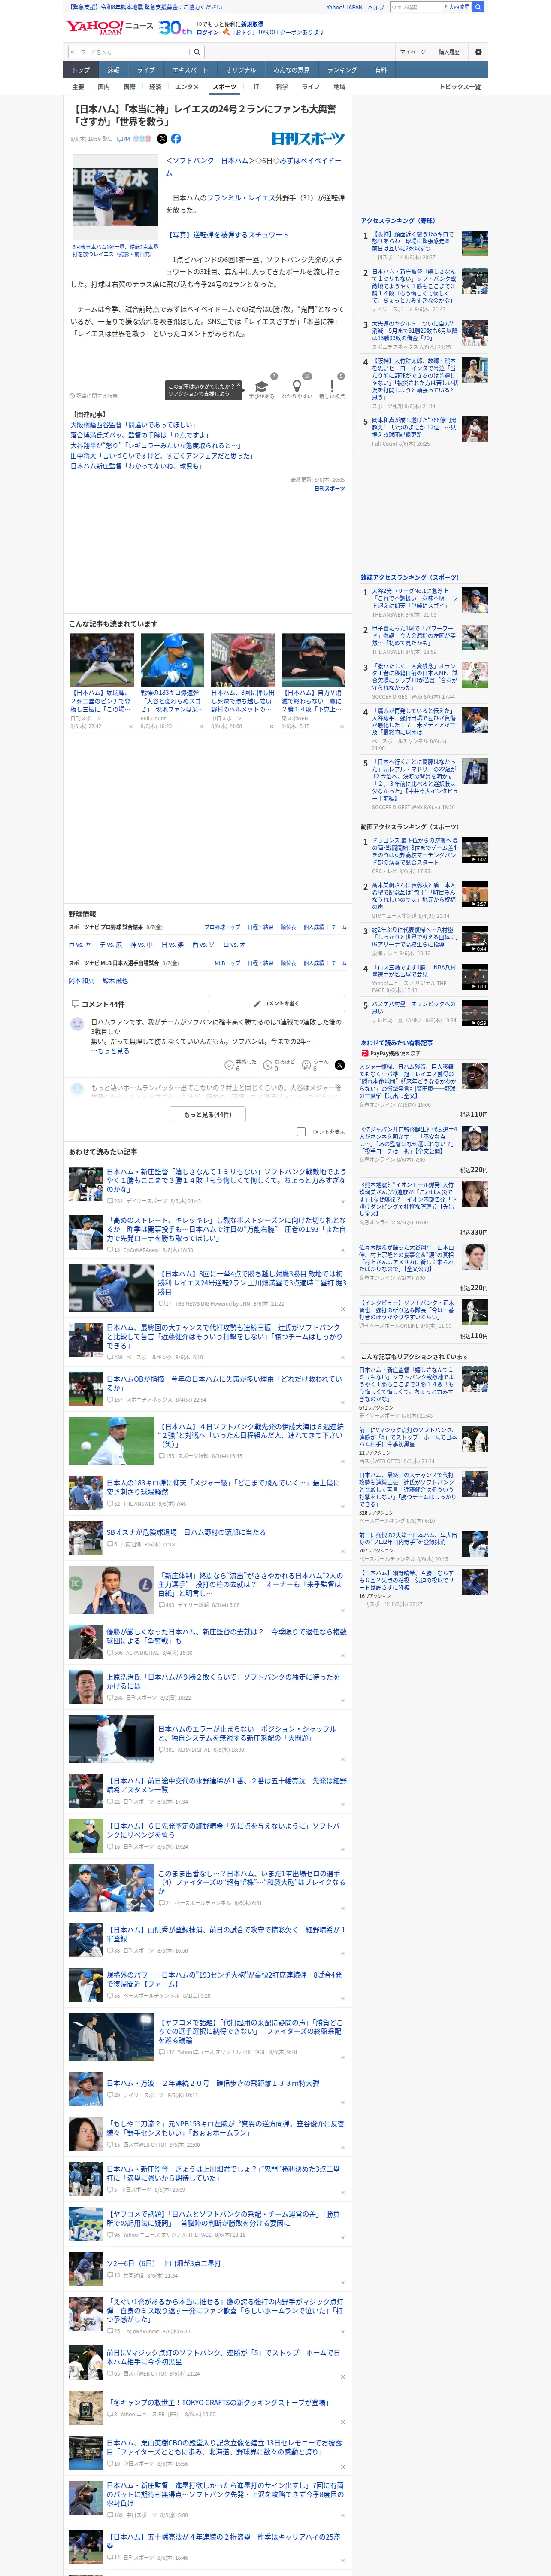Click the 新しい視点 exclamation reaction

332,386
